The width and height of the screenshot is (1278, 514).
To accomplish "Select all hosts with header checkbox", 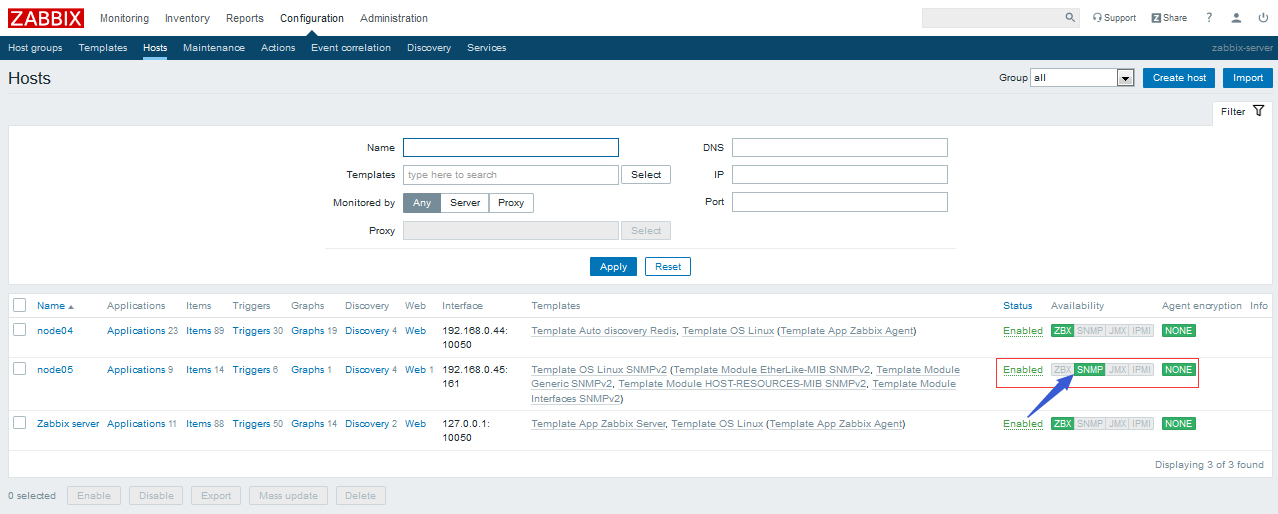I will (20, 305).
